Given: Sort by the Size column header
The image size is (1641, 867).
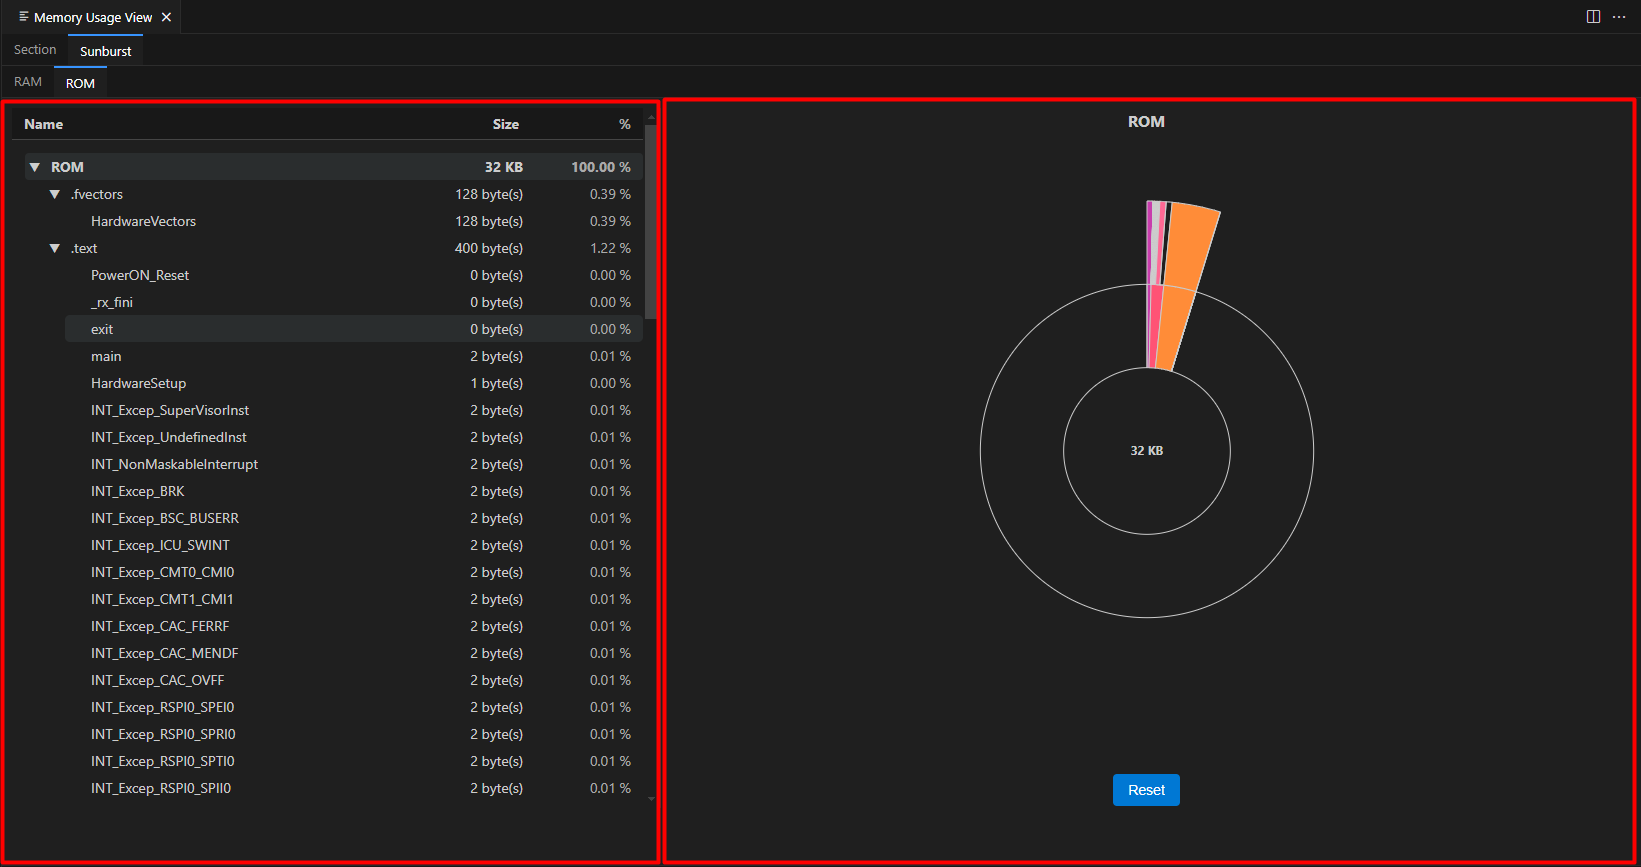Looking at the screenshot, I should (x=505, y=124).
